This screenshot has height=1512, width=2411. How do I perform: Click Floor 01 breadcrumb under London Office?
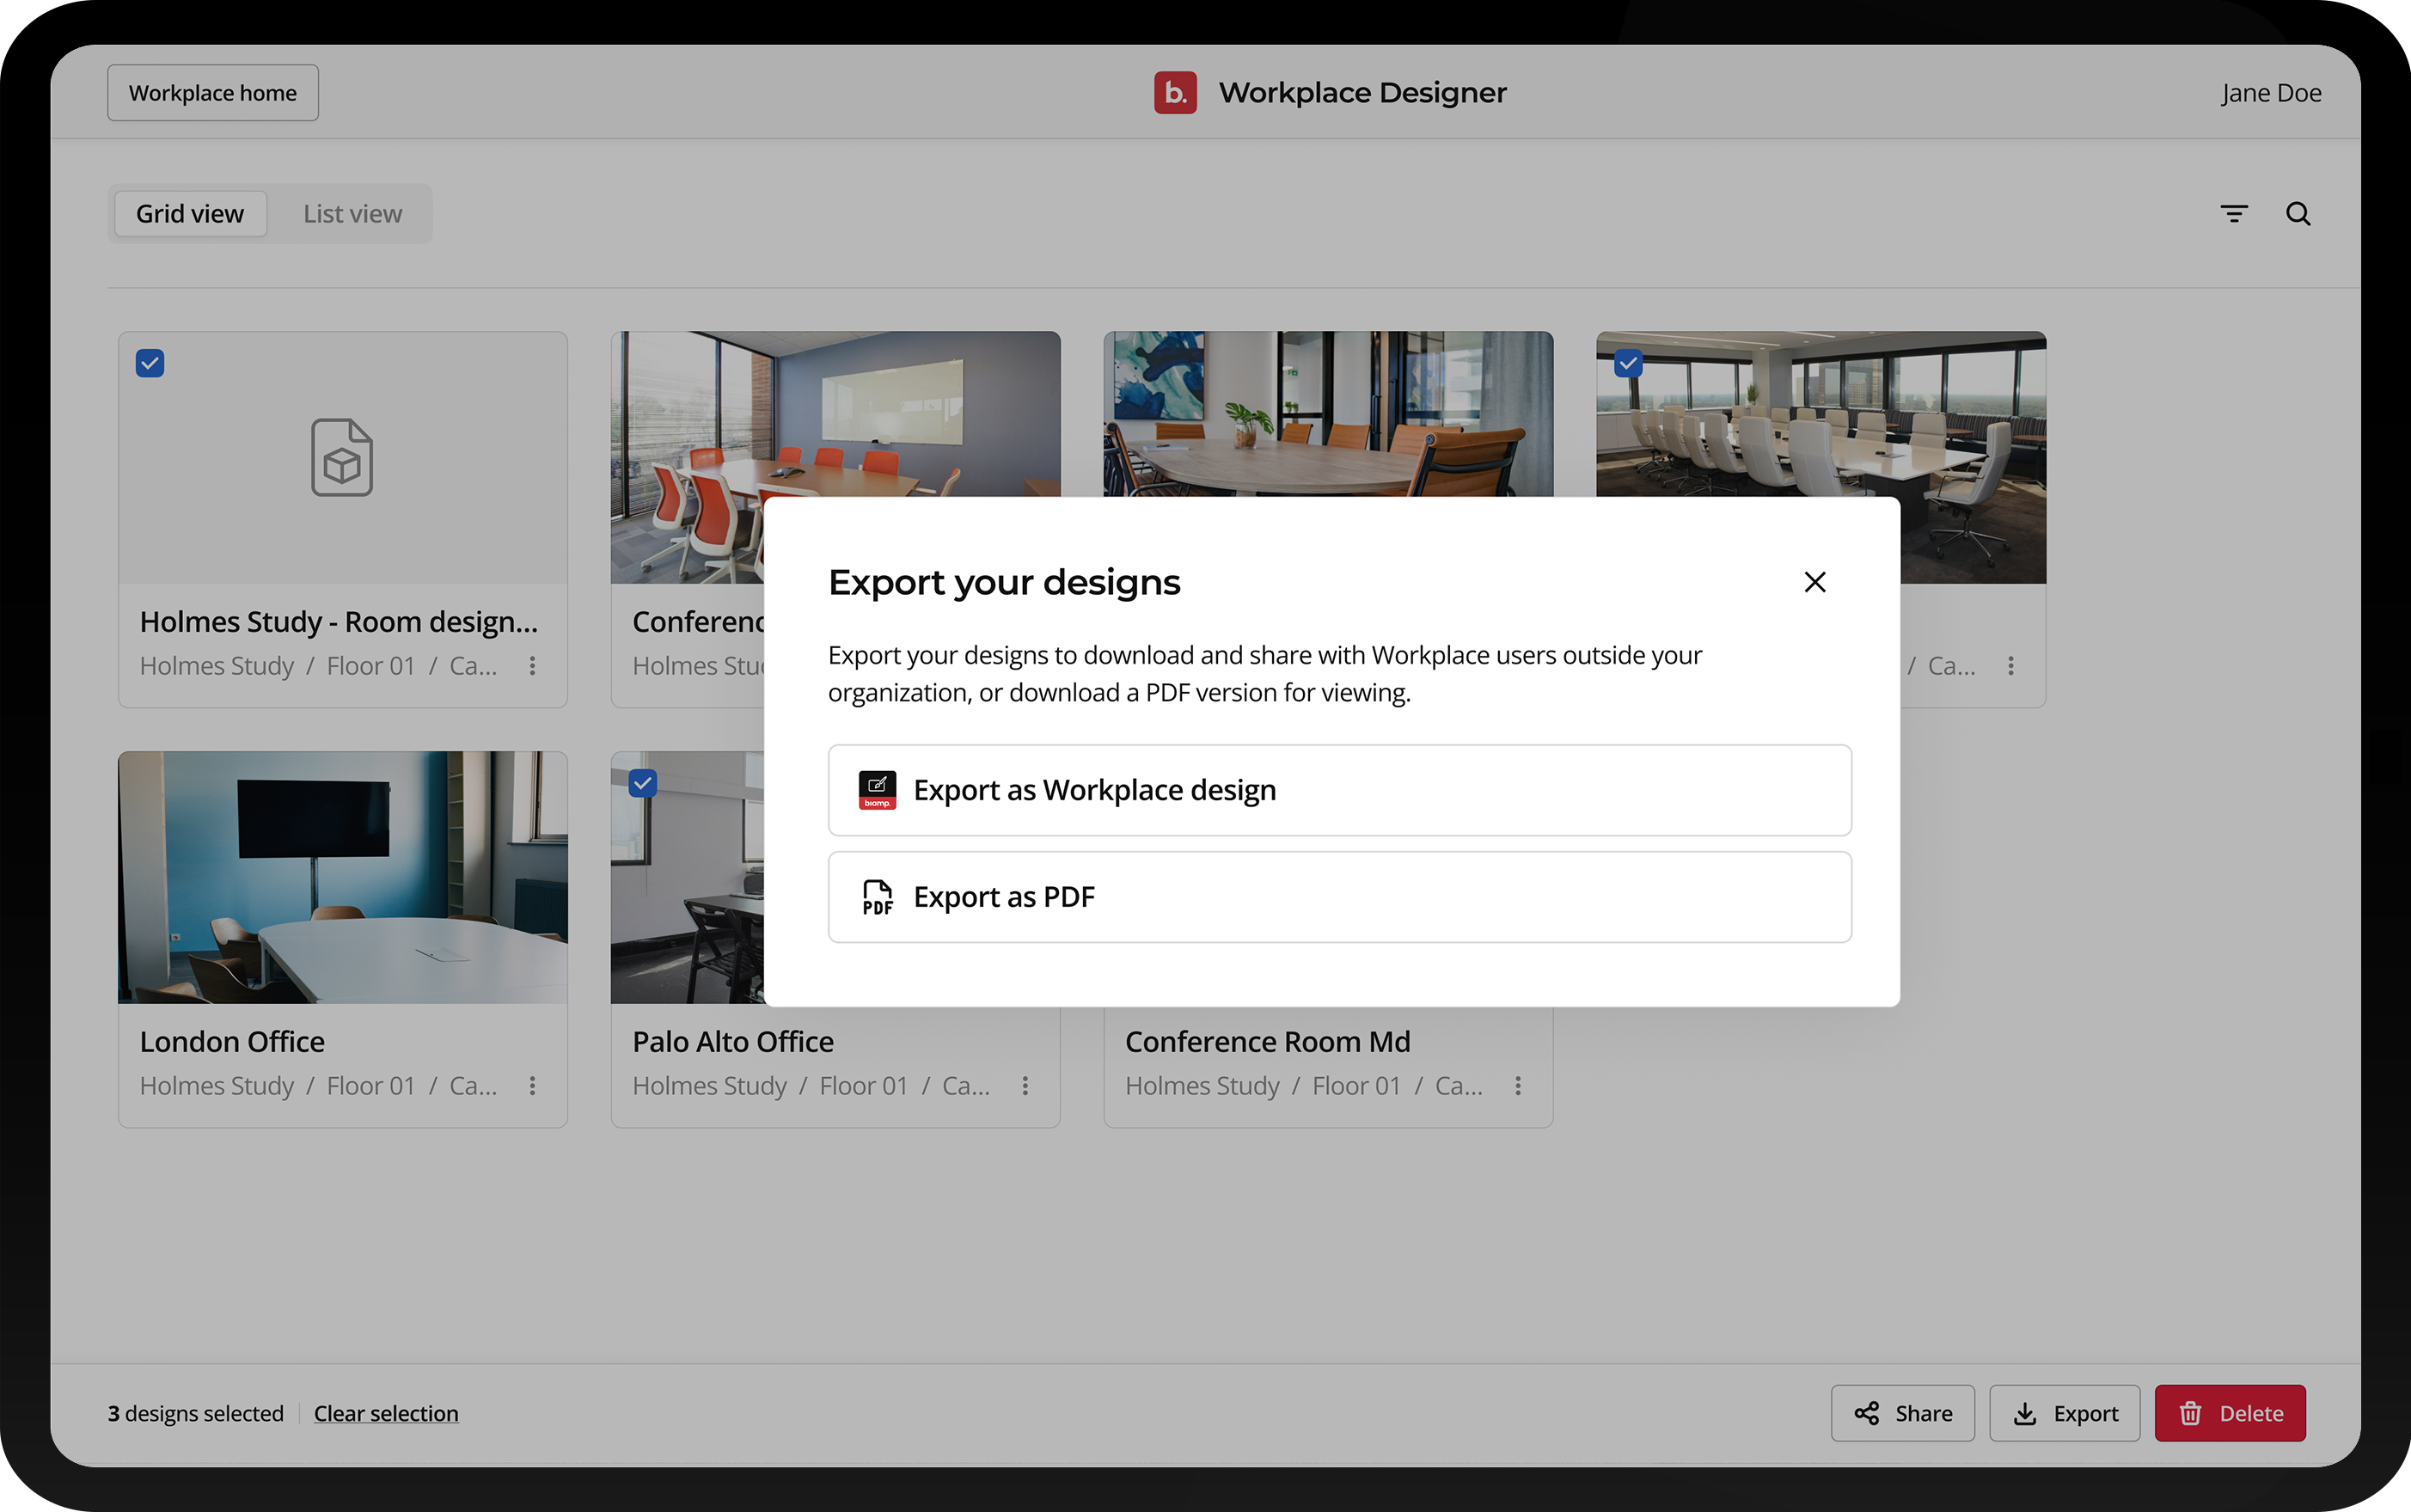[371, 1086]
